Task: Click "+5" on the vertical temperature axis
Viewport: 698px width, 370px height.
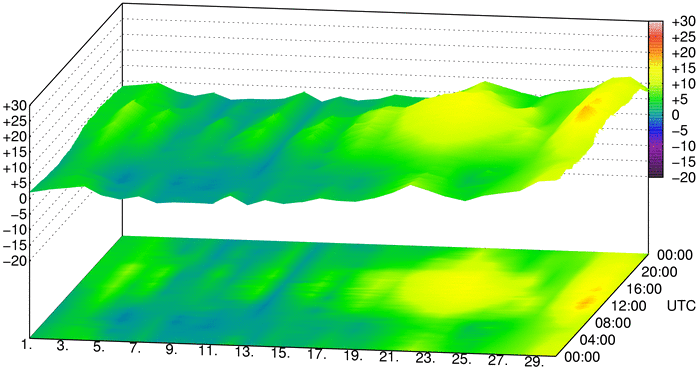Action: 19,183
